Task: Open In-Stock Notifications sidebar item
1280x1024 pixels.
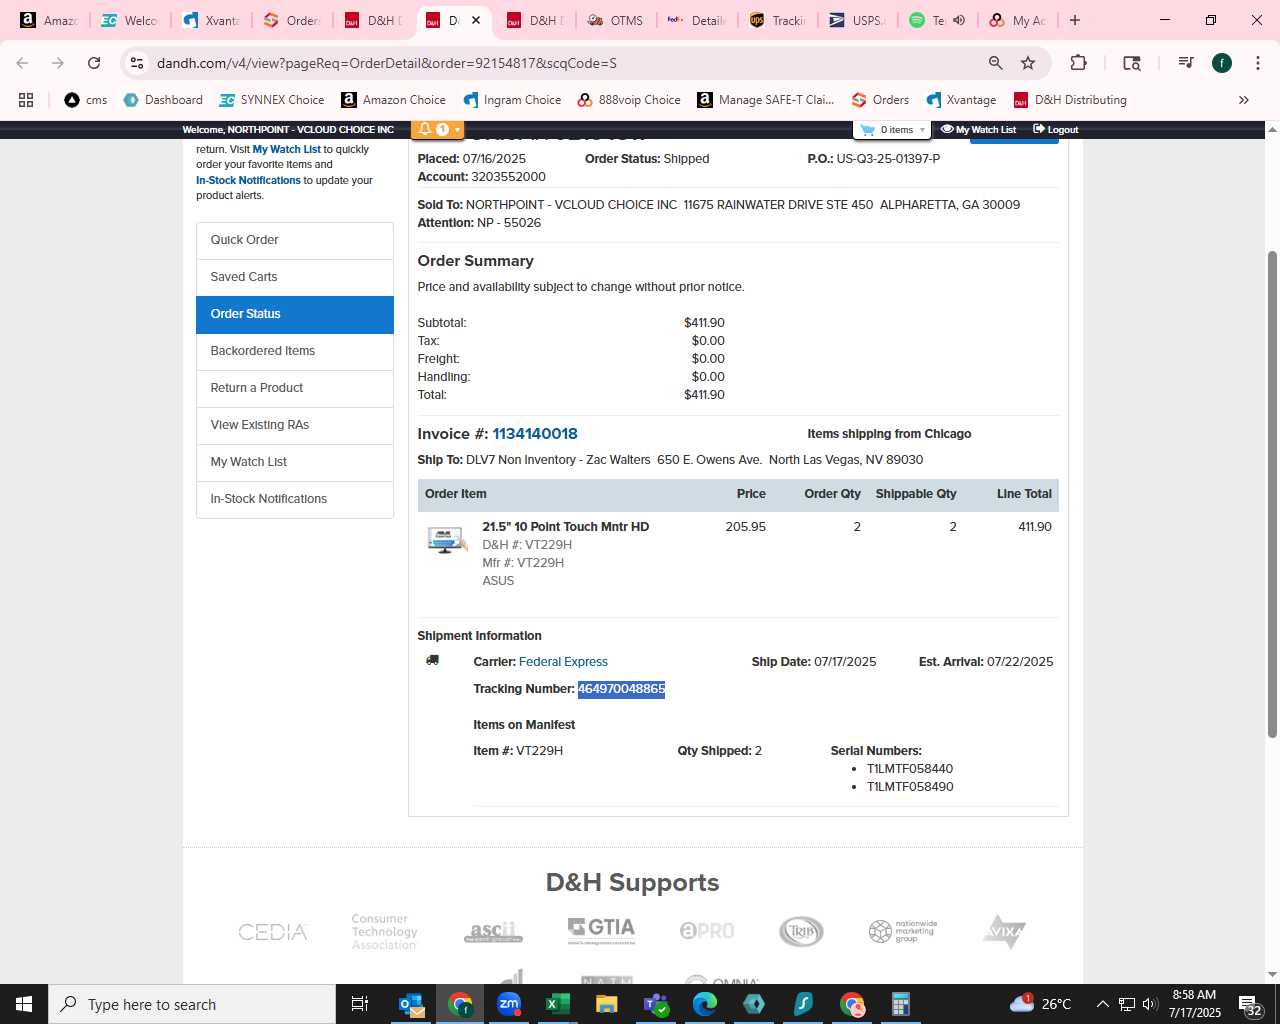Action: [295, 499]
